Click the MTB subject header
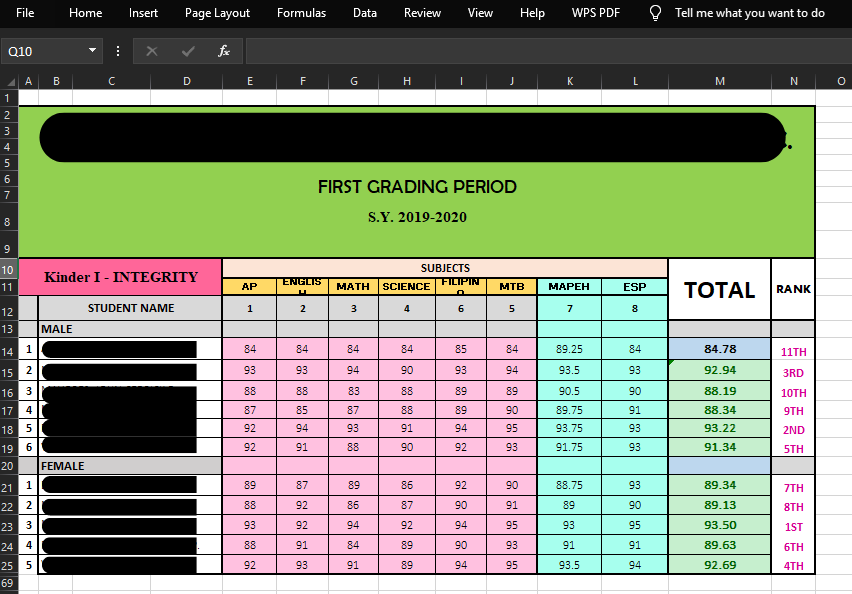852x594 pixels. click(512, 287)
